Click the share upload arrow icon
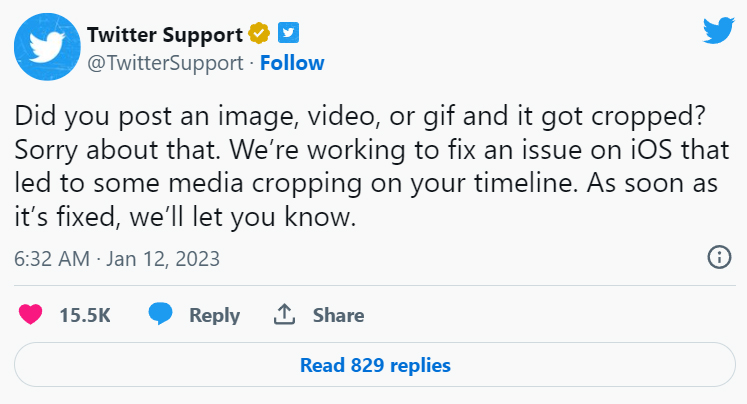 (x=284, y=315)
